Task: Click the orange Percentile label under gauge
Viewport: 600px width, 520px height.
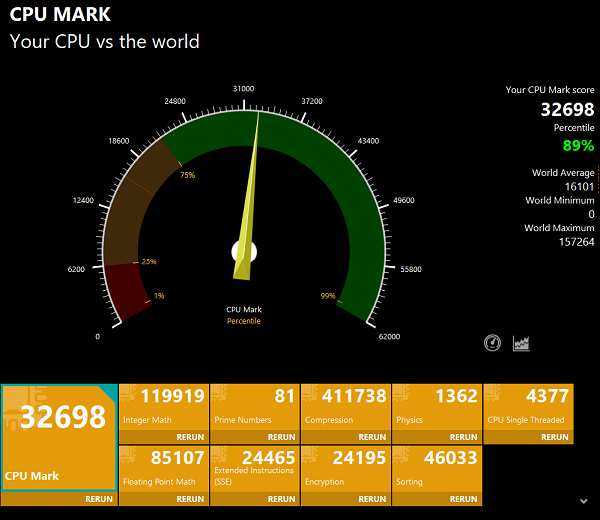Action: pyautogui.click(x=244, y=321)
